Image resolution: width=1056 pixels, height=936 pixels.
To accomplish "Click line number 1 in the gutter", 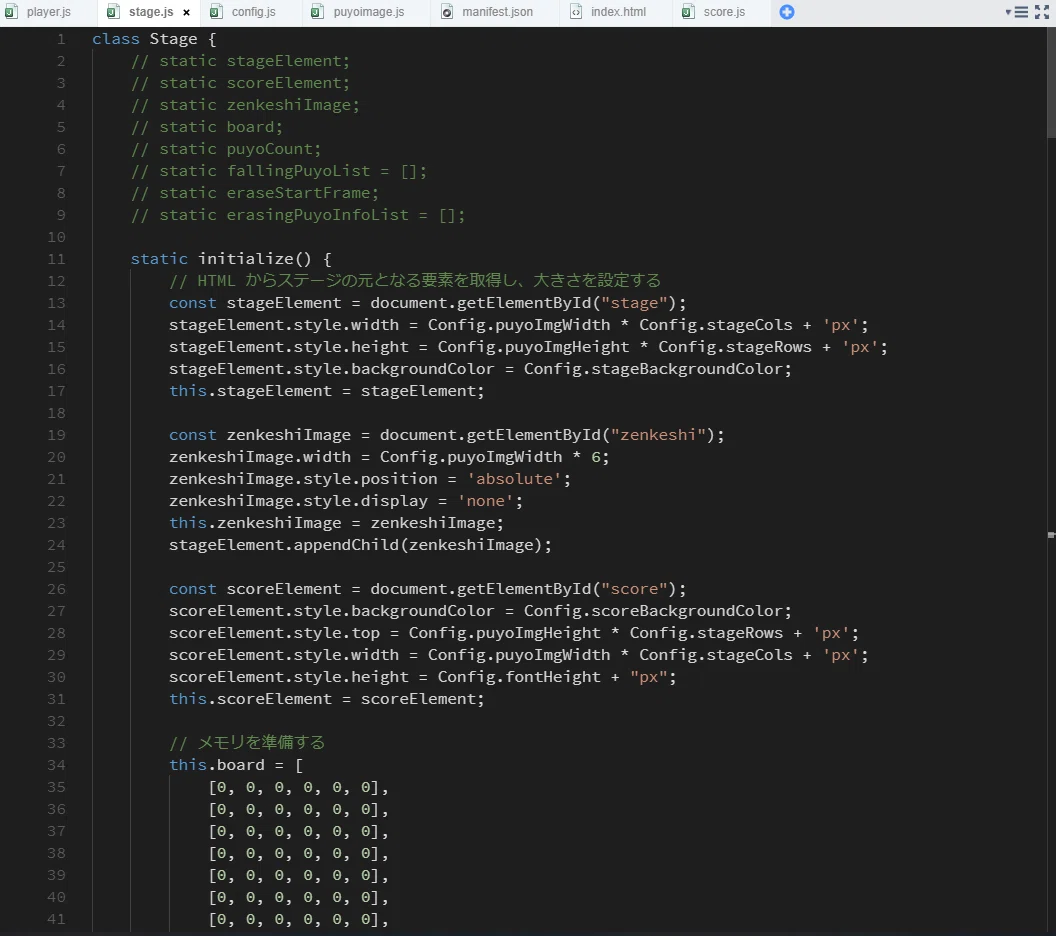I will coord(61,39).
